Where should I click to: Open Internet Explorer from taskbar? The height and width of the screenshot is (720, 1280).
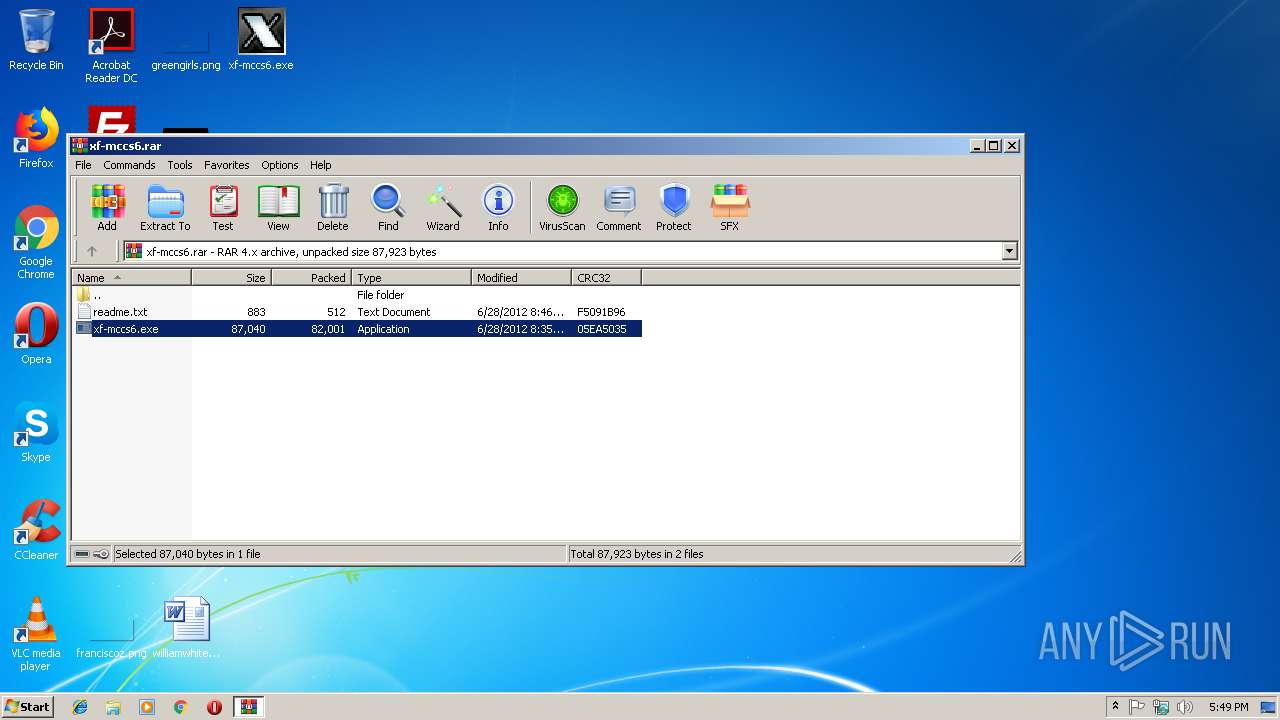[80, 707]
